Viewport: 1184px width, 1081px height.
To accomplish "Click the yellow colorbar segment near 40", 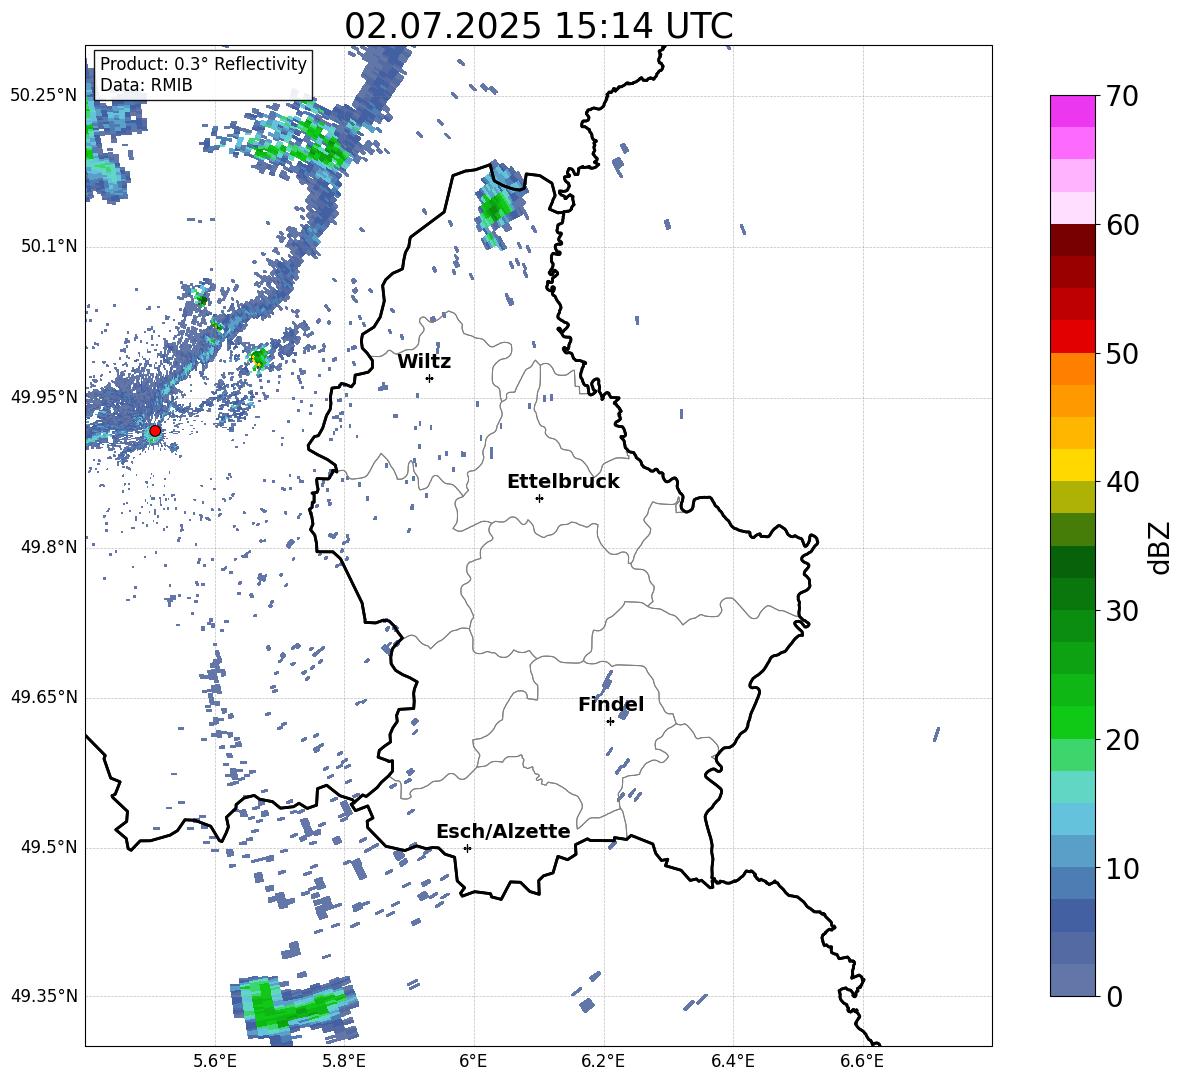I will click(x=1072, y=465).
